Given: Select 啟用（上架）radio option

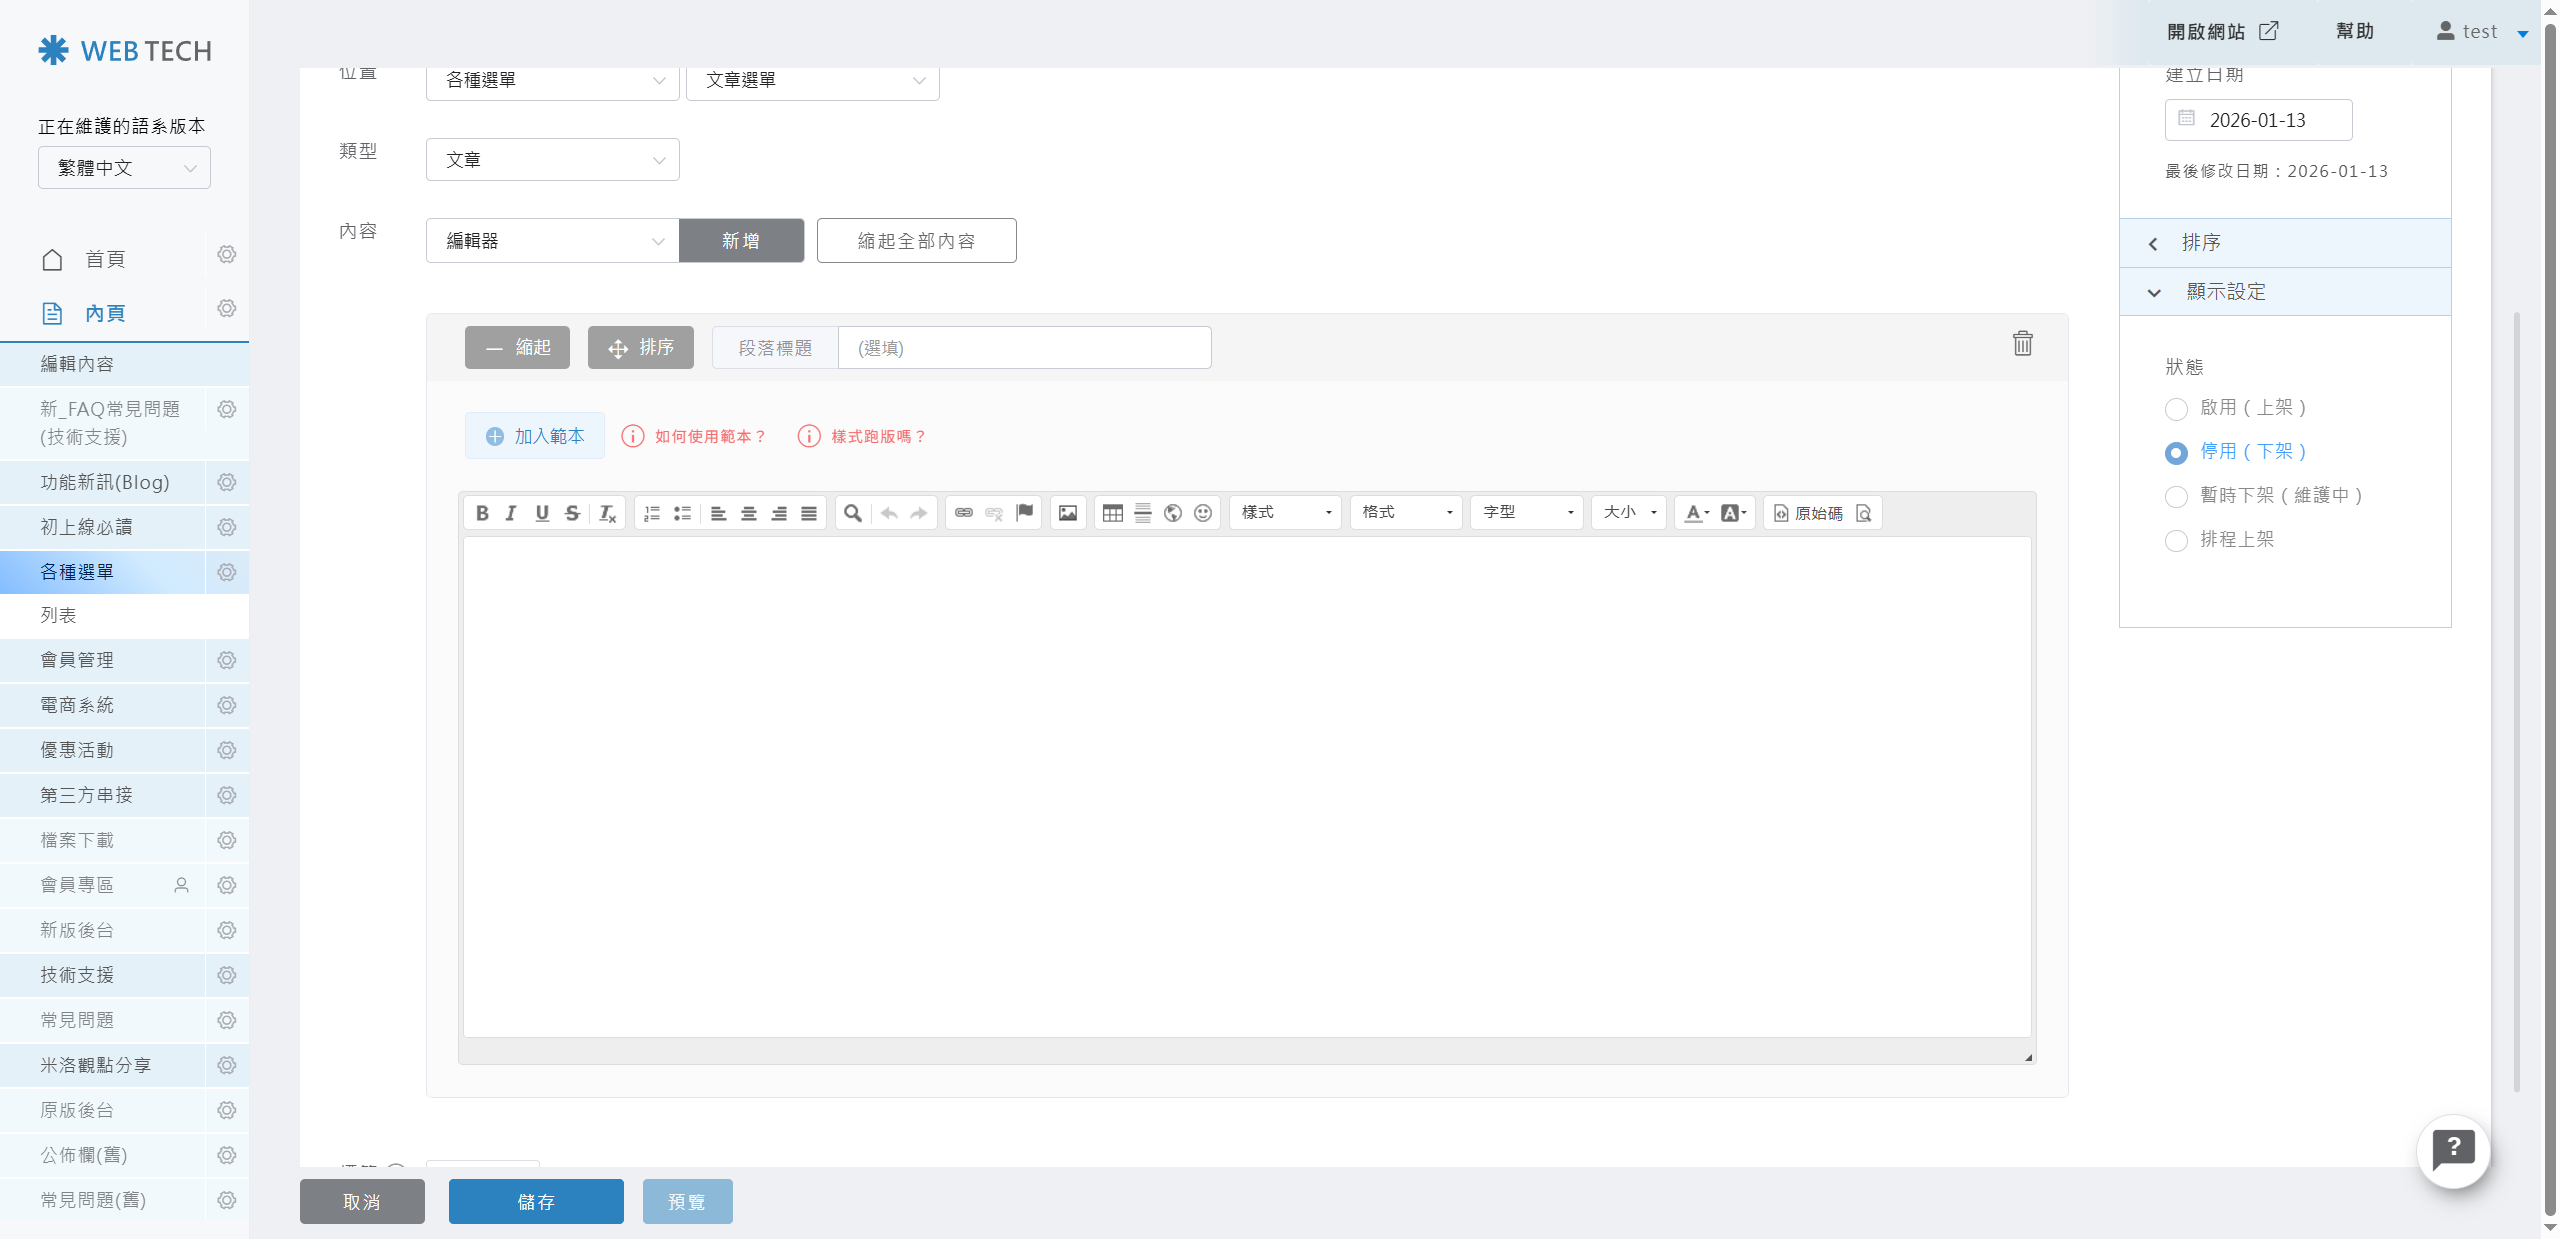Looking at the screenshot, I should click(x=2176, y=409).
